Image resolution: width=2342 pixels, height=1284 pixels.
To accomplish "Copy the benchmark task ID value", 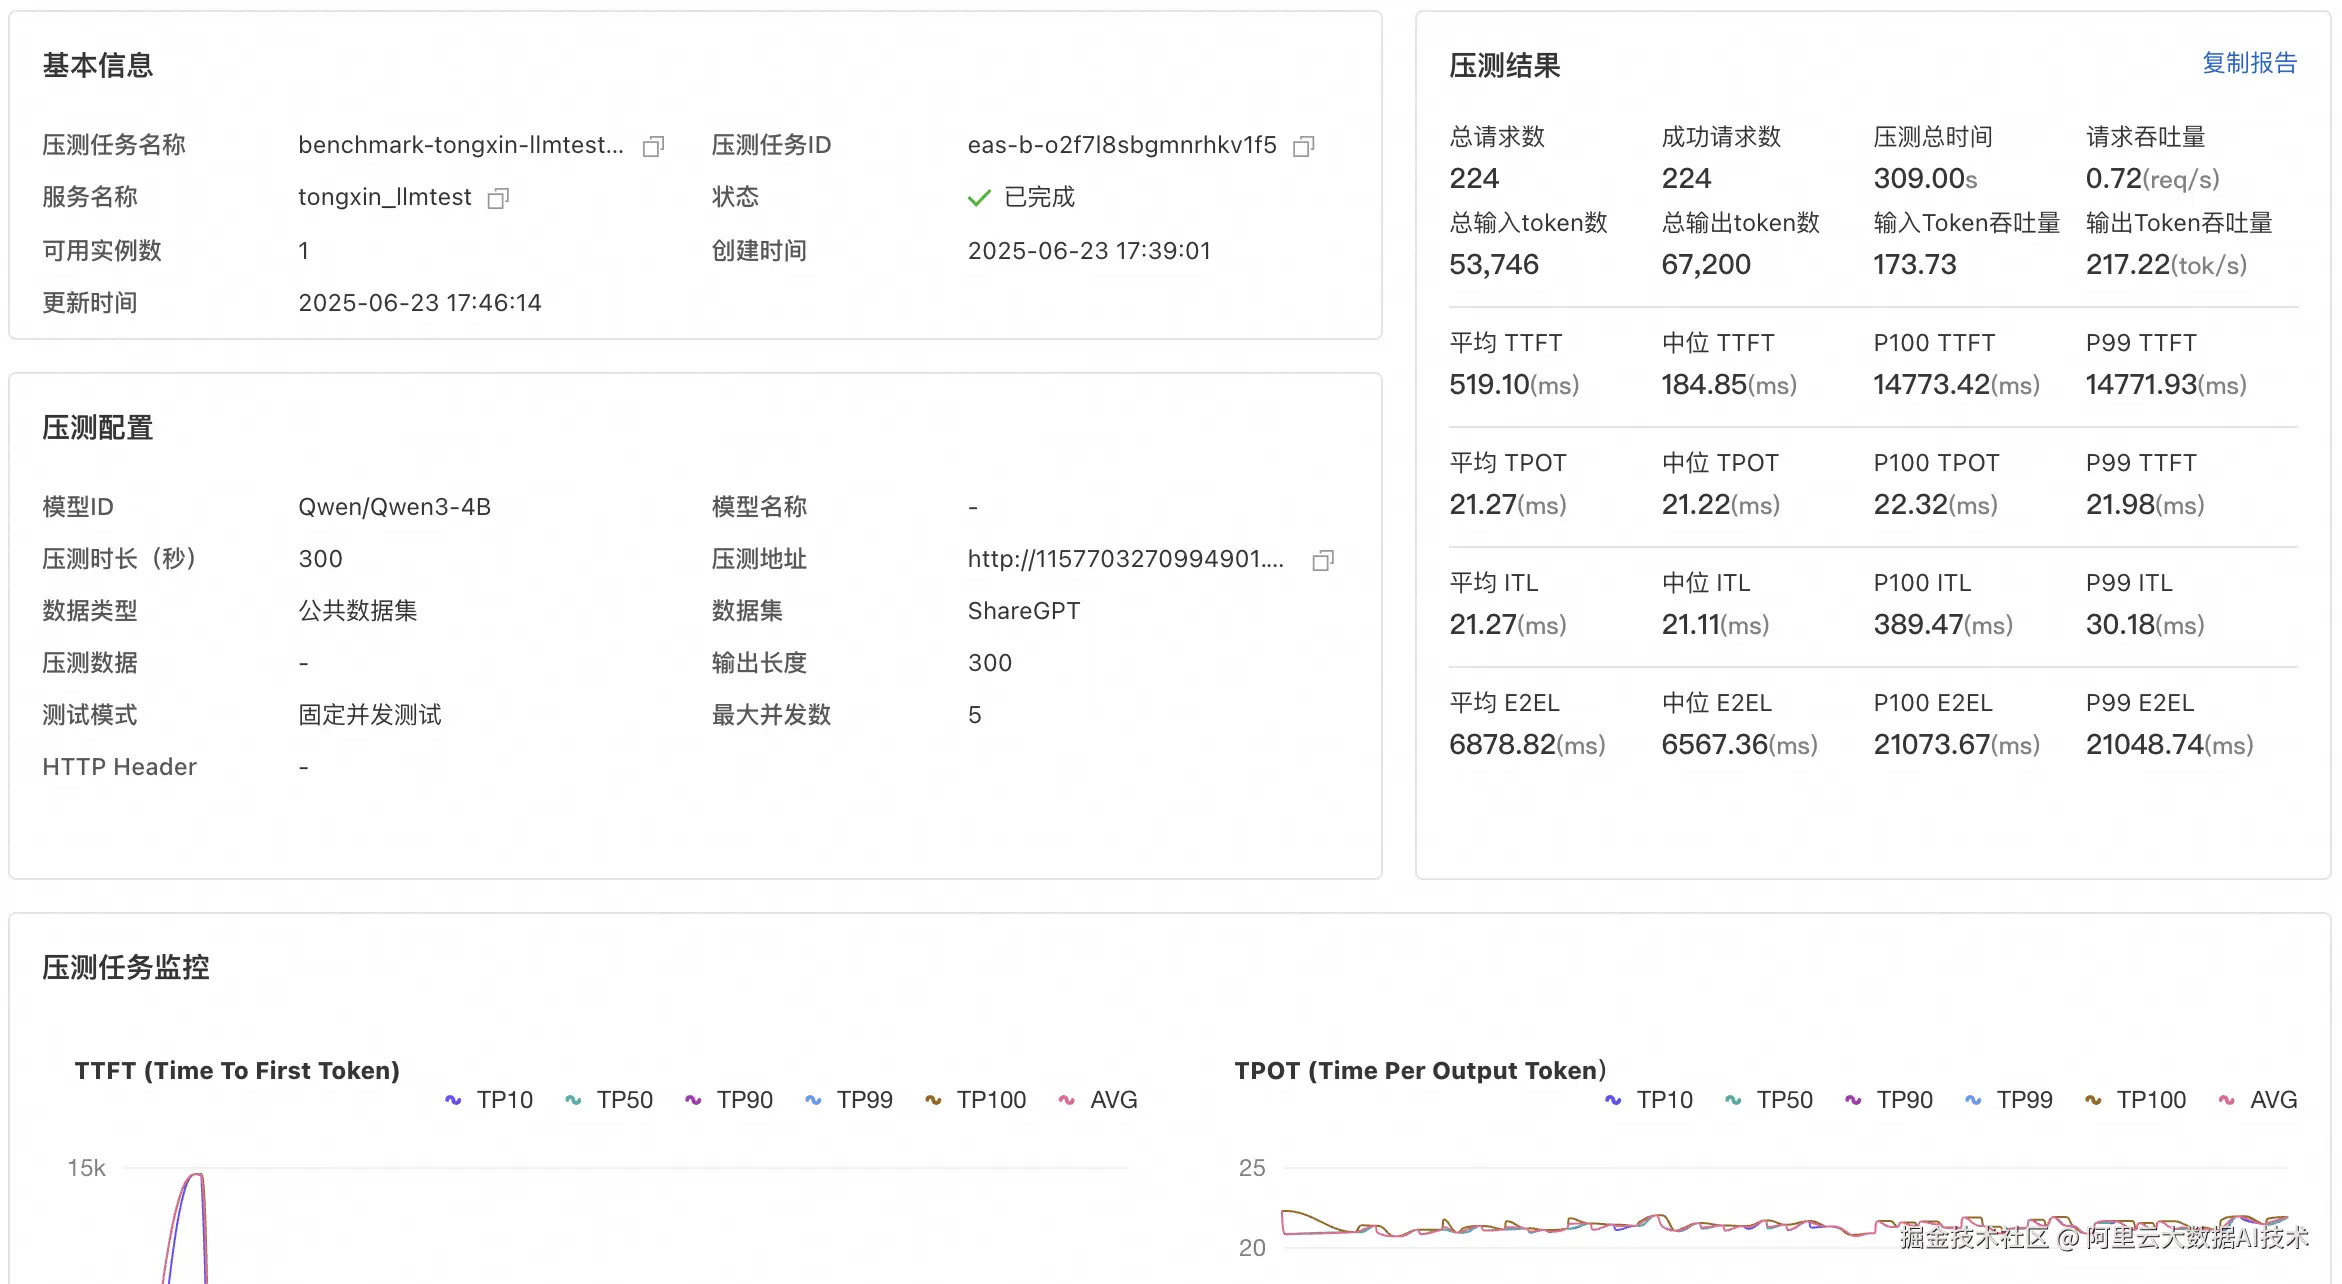I will [x=1303, y=146].
